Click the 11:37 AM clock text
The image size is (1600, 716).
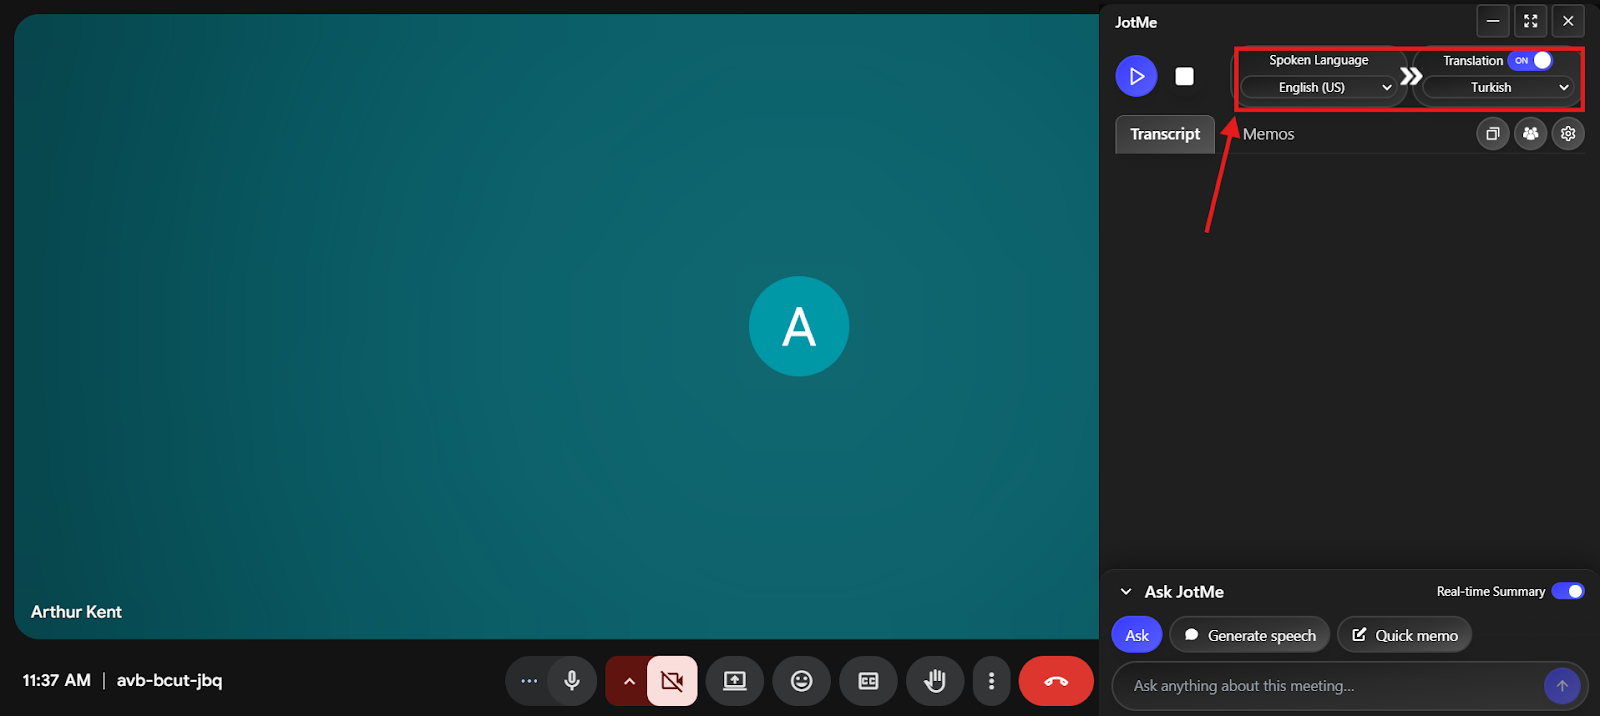pyautogui.click(x=56, y=680)
